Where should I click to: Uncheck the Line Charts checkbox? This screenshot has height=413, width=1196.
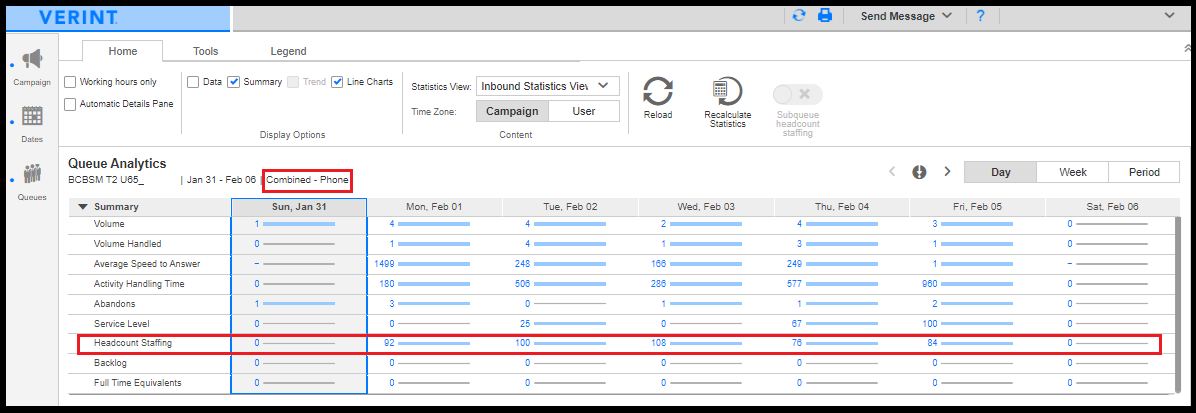point(337,82)
